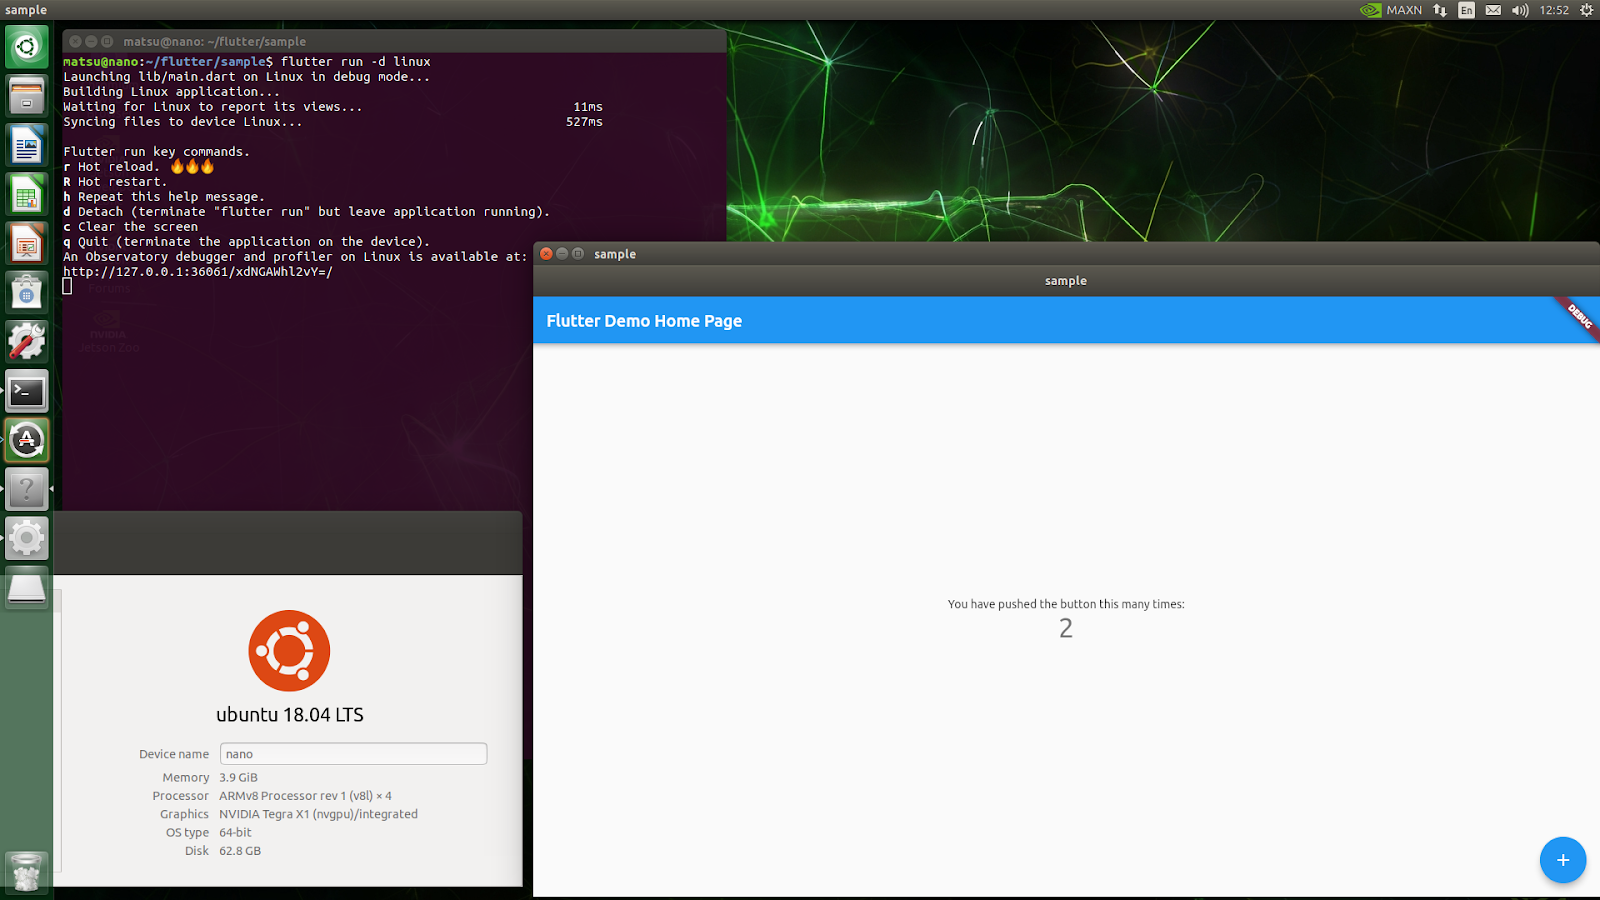This screenshot has height=900, width=1600.
Task: Open the session power menu
Action: 1587,10
